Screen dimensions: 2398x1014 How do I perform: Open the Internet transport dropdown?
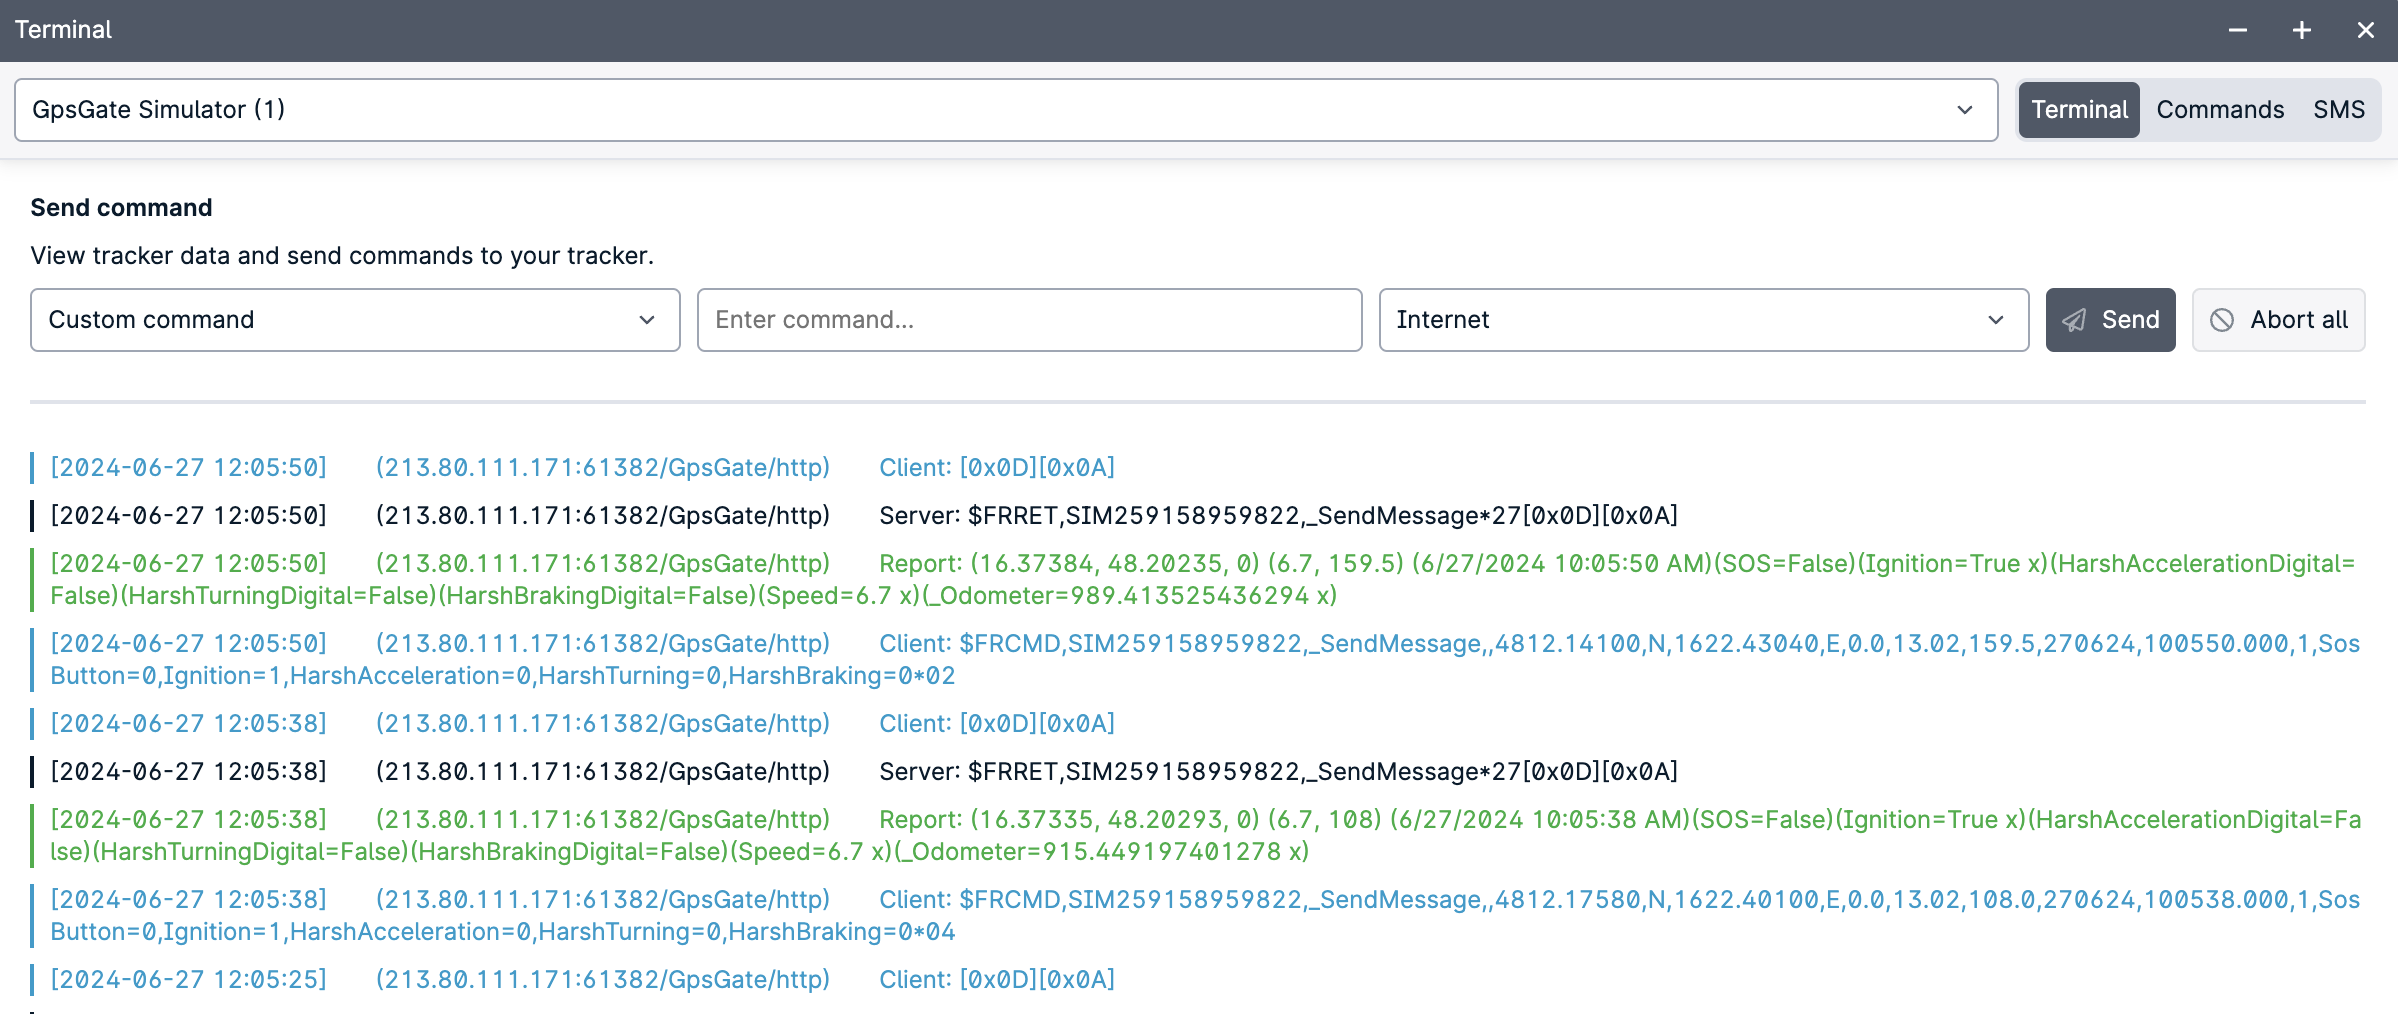coord(1704,320)
